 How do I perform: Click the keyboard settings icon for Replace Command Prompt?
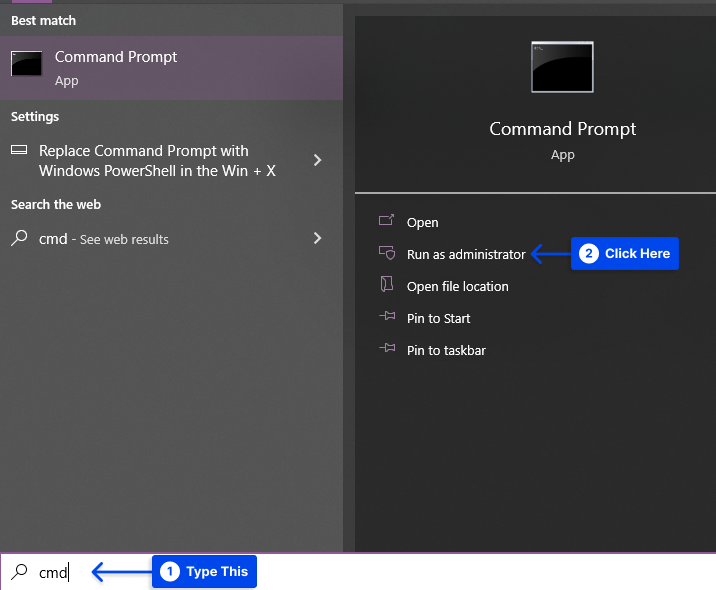[19, 150]
